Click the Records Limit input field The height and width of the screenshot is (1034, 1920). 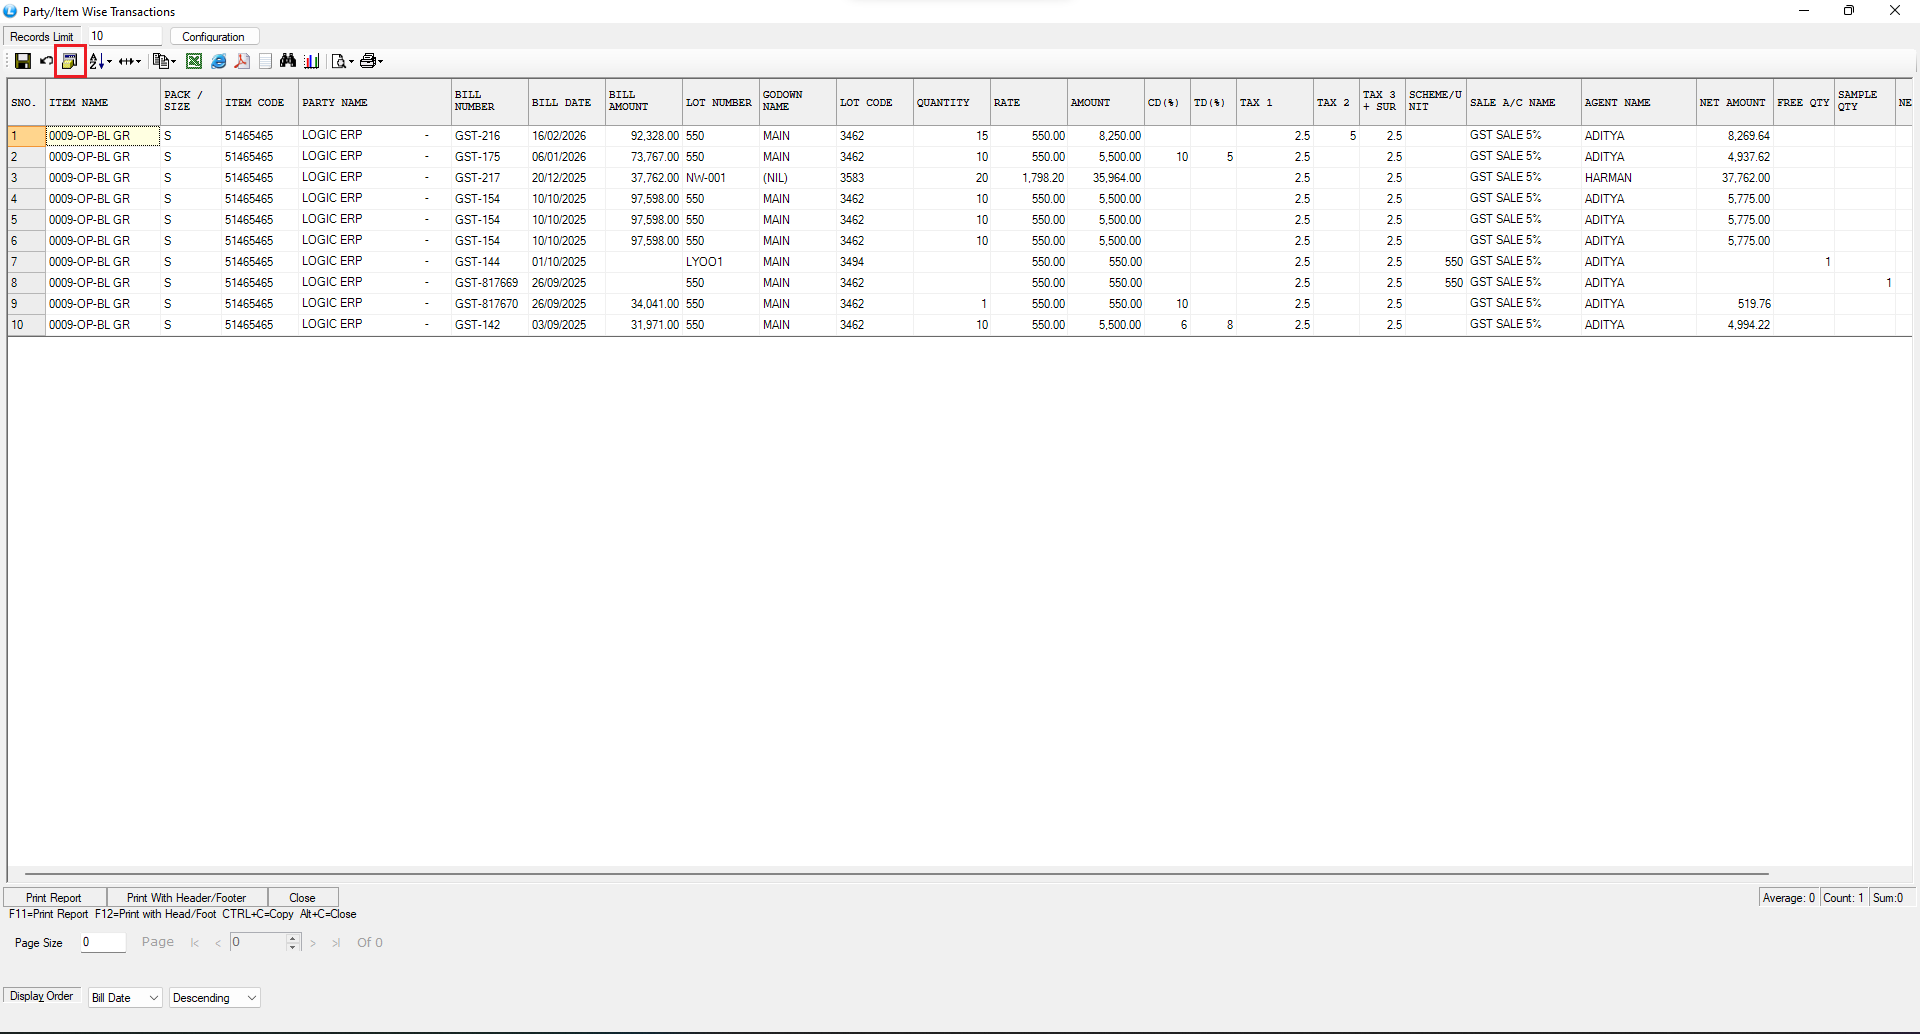click(124, 36)
